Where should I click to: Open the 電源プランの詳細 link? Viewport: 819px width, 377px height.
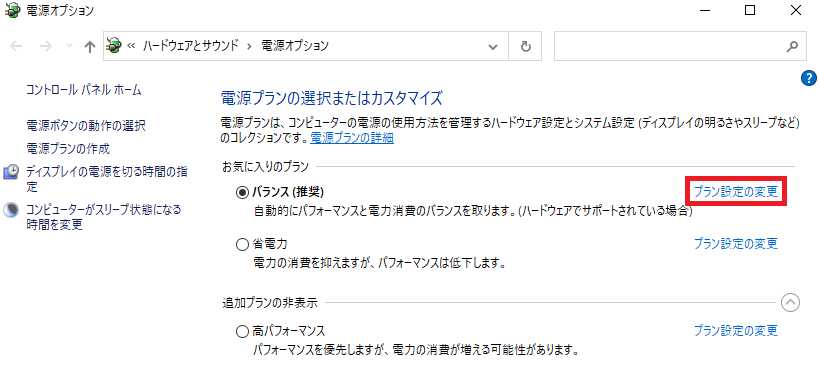coord(352,138)
